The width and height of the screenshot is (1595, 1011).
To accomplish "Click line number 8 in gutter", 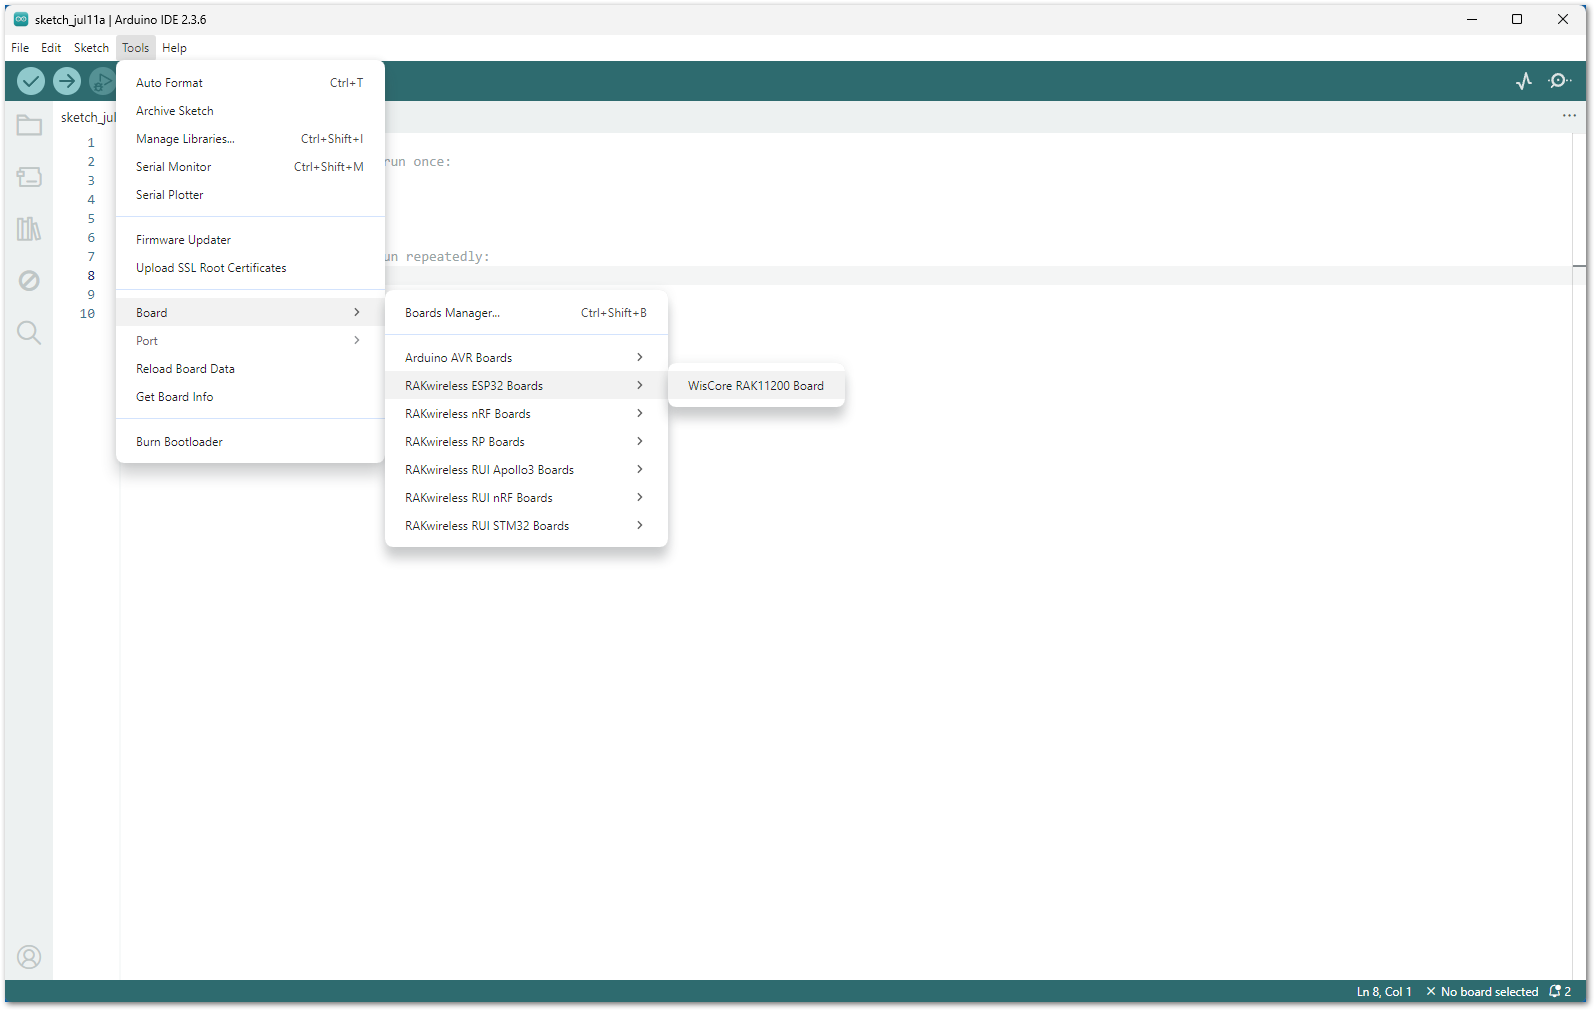I will point(91,276).
